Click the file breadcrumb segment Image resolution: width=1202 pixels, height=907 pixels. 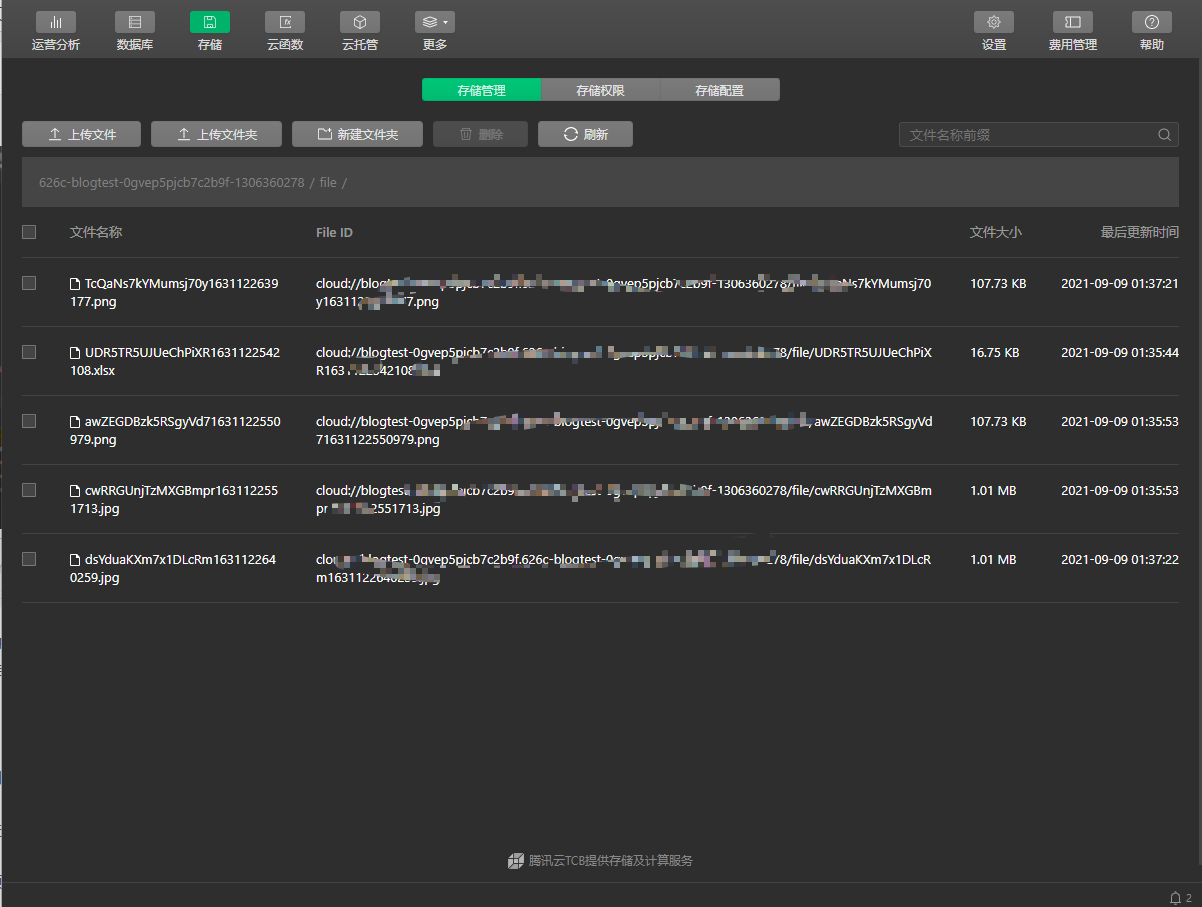[x=328, y=183]
